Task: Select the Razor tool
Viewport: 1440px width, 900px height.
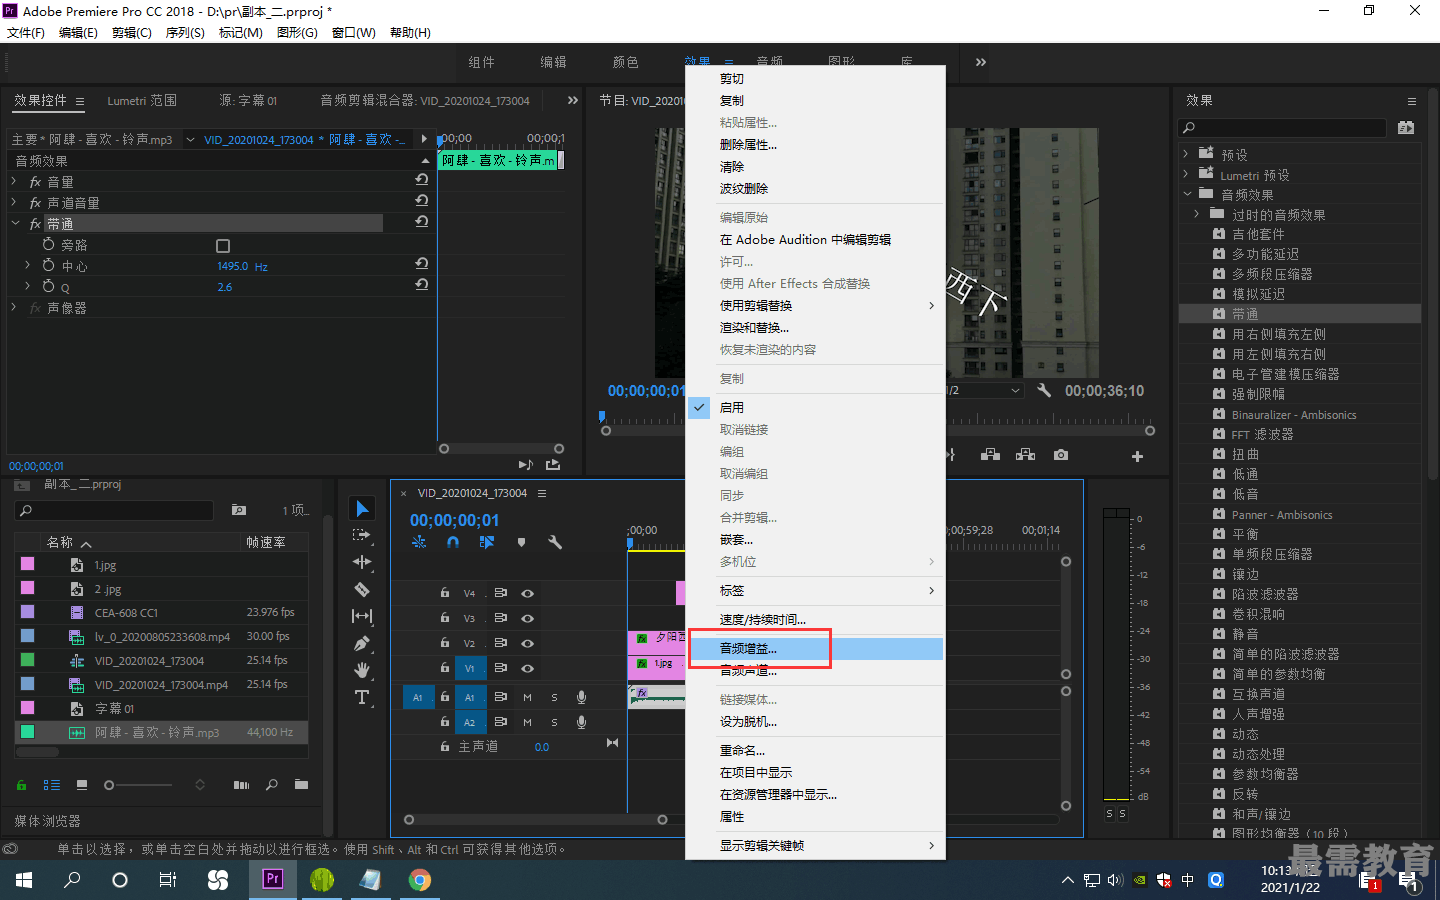Action: point(362,589)
